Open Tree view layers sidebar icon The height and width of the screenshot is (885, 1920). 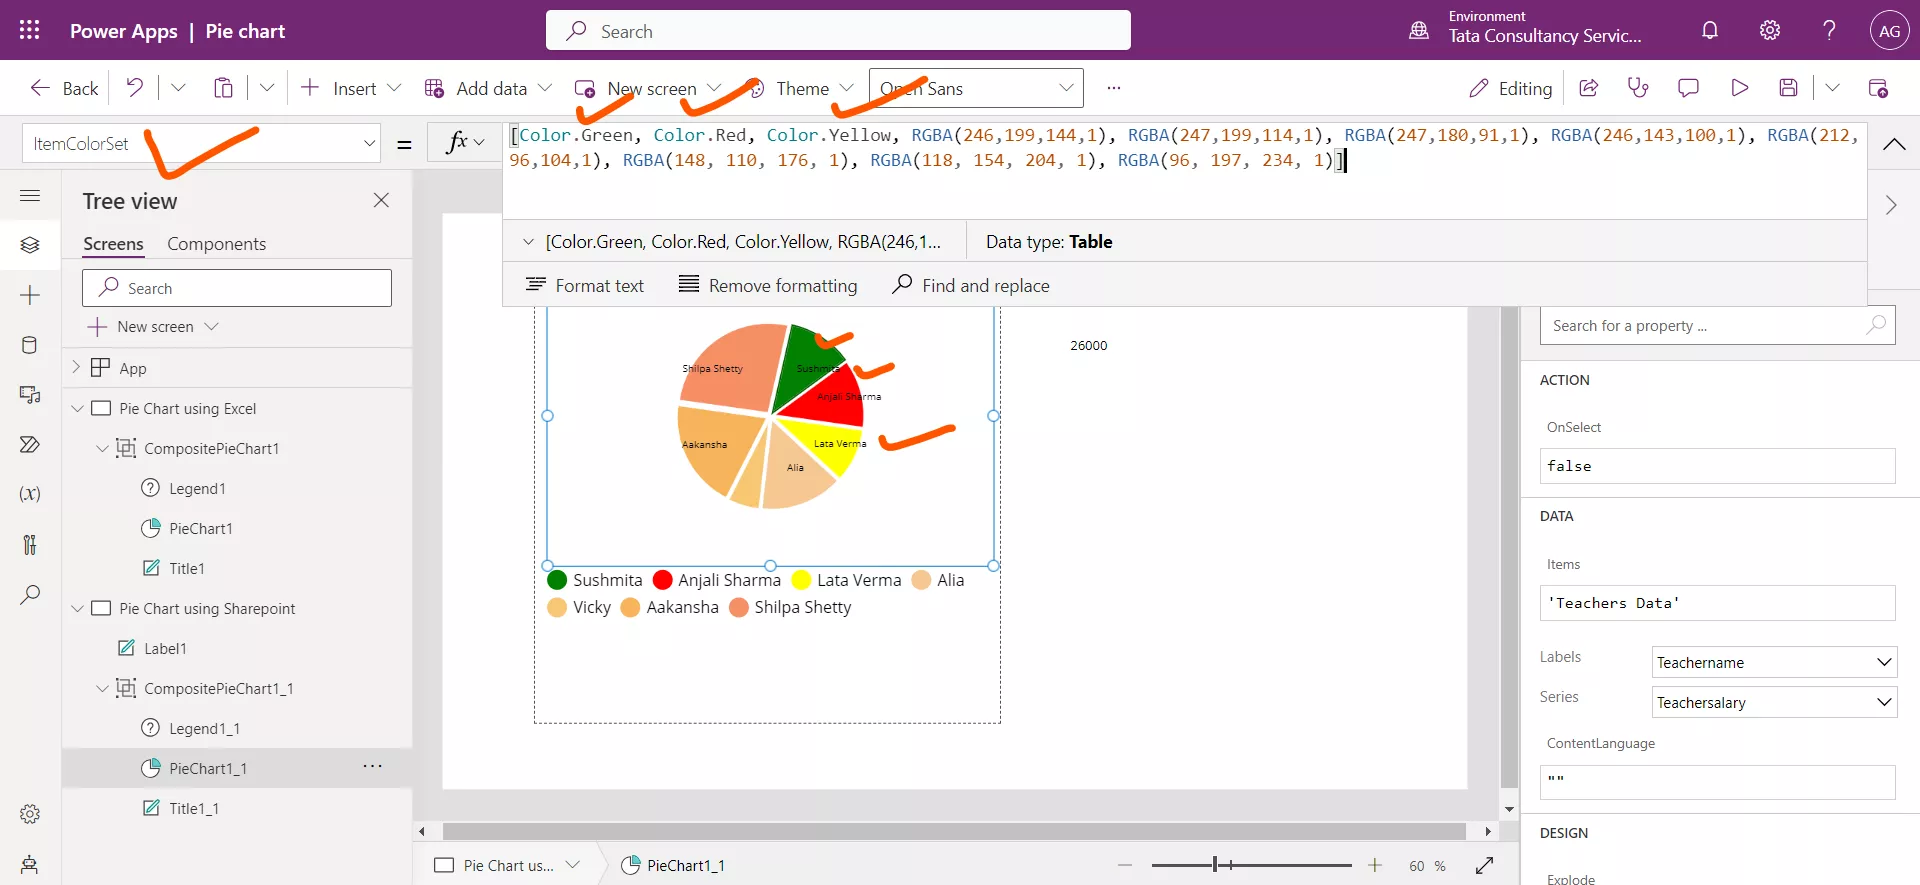coord(30,245)
